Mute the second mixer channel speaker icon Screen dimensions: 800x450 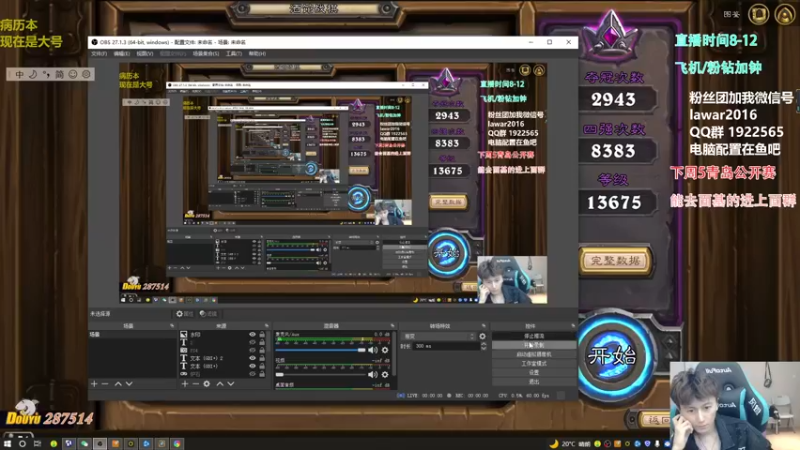coord(373,374)
